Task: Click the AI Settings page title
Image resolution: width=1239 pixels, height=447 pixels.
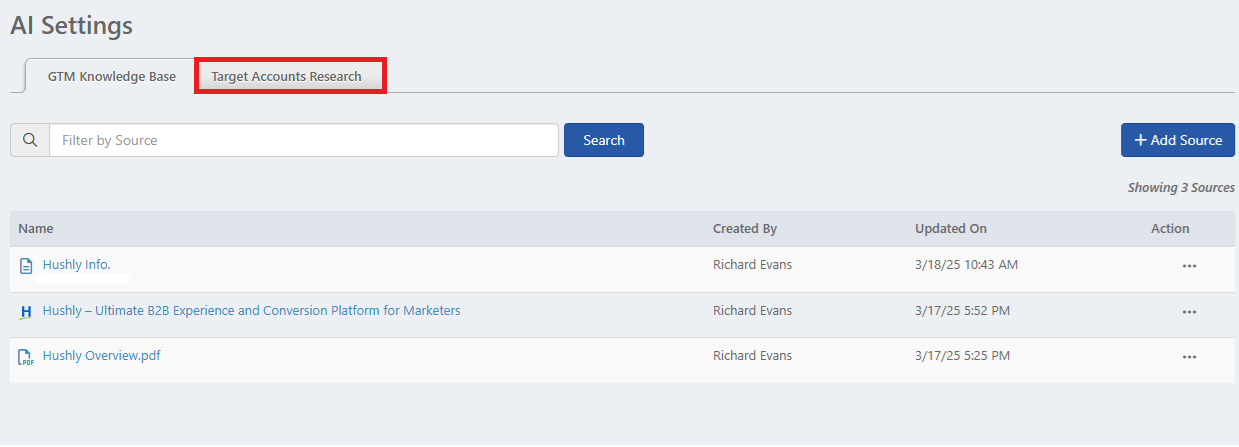Action: (x=72, y=26)
